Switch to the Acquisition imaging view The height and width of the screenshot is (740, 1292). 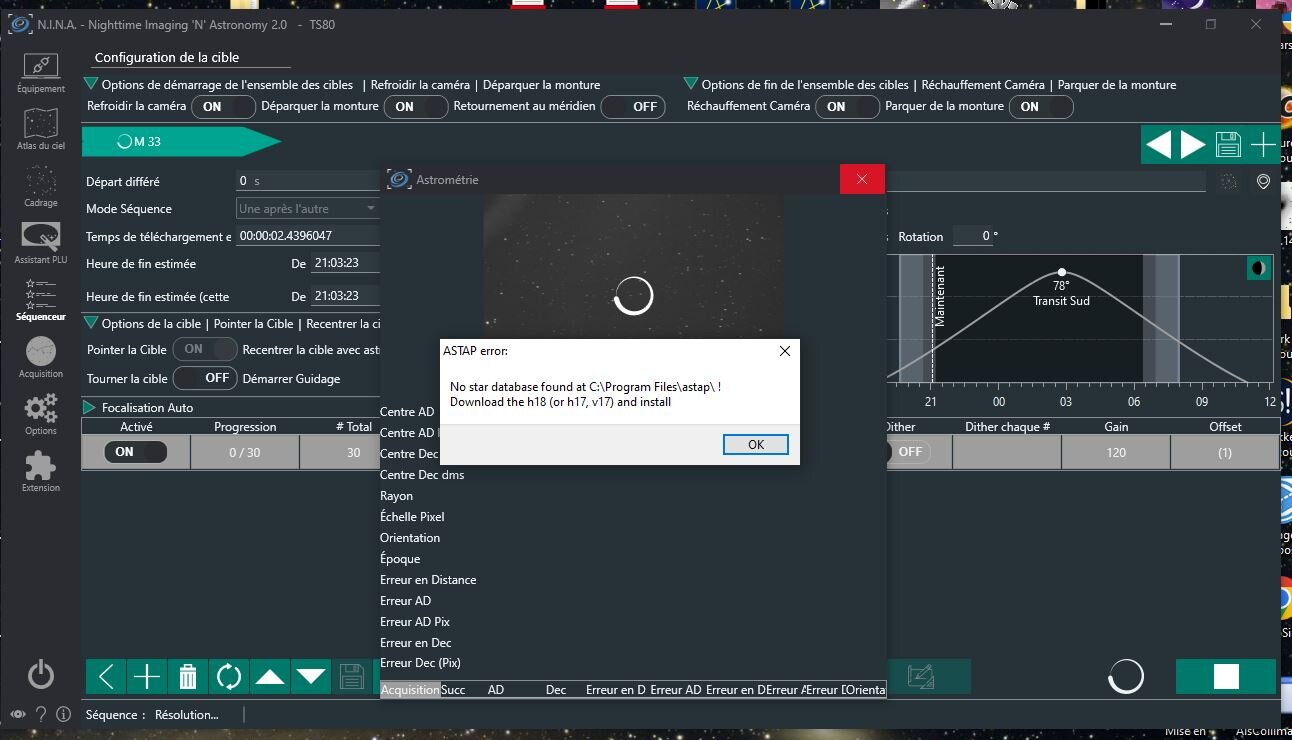point(40,358)
